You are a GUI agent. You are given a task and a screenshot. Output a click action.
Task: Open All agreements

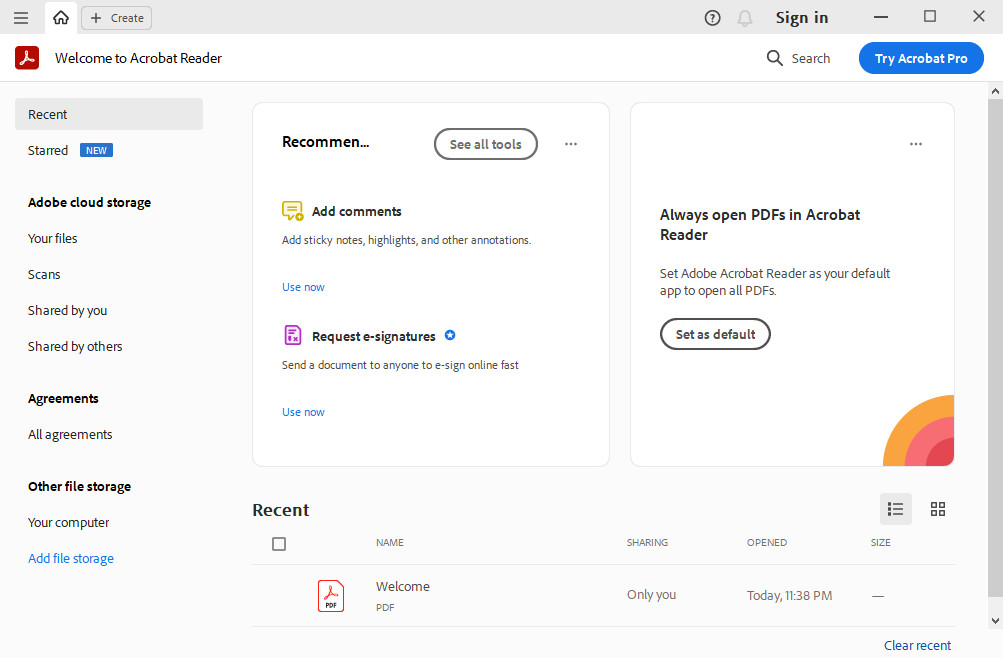coord(70,435)
